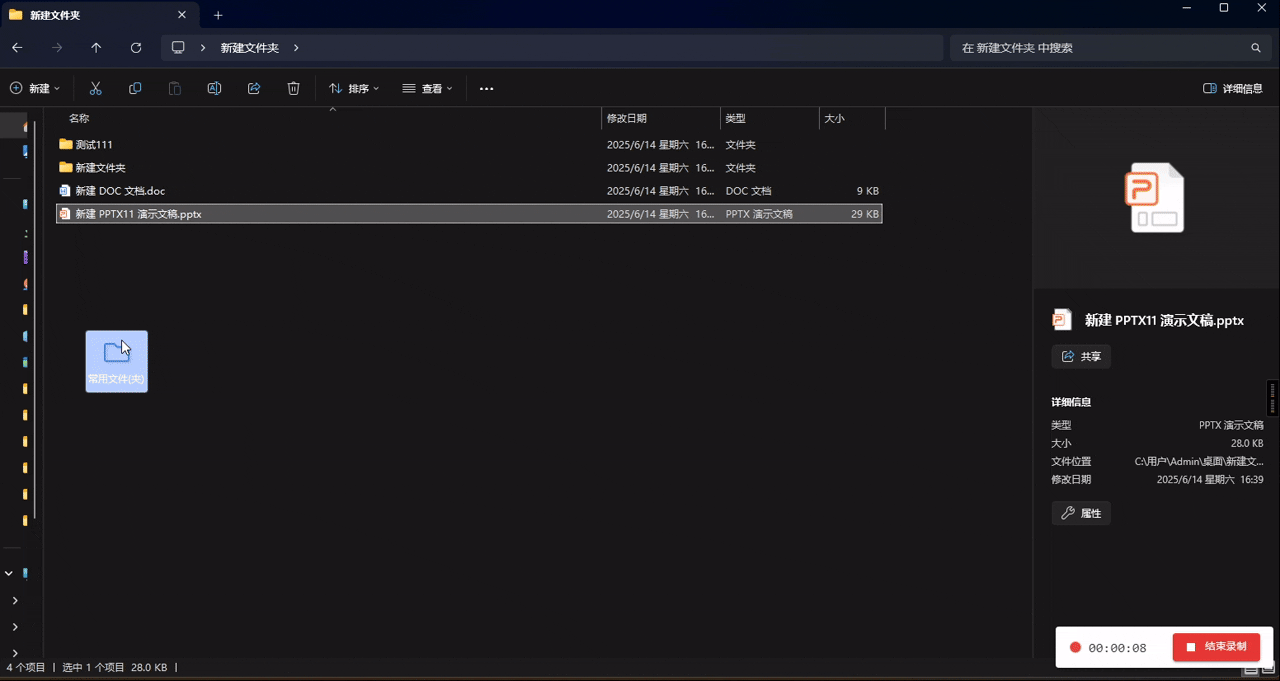Click the up one level arrow
Image resolution: width=1280 pixels, height=681 pixels.
pyautogui.click(x=96, y=48)
